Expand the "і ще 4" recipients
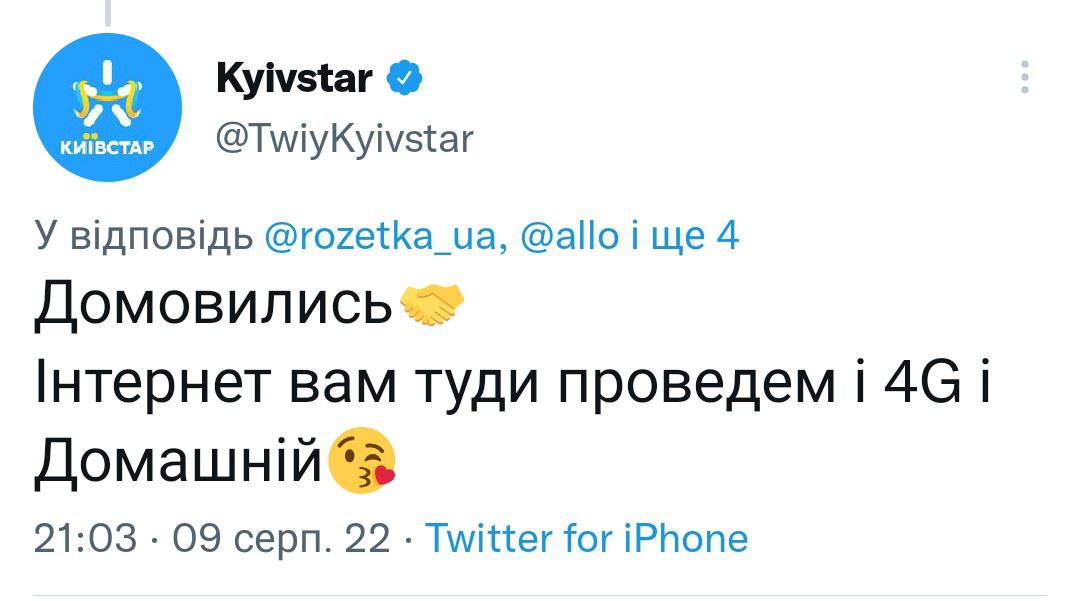1080x601 pixels. (x=686, y=236)
